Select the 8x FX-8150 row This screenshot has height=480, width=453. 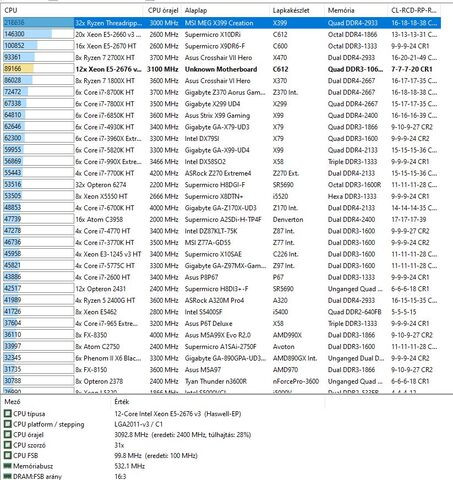pyautogui.click(x=222, y=369)
